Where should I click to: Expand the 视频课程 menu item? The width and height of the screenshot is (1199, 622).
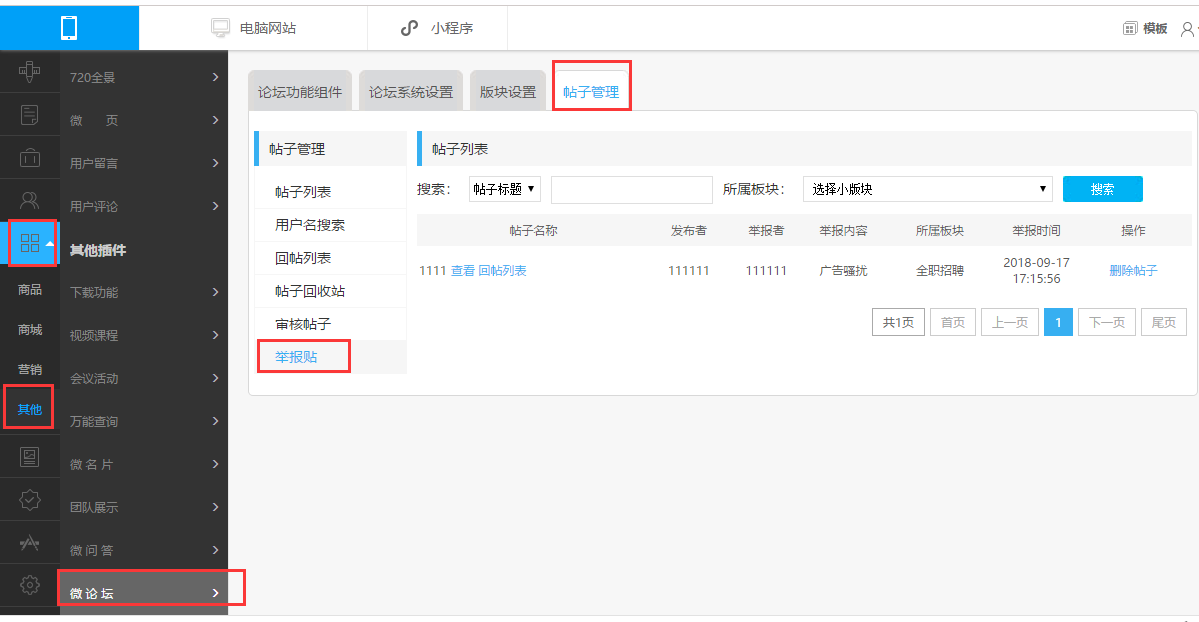[x=144, y=335]
